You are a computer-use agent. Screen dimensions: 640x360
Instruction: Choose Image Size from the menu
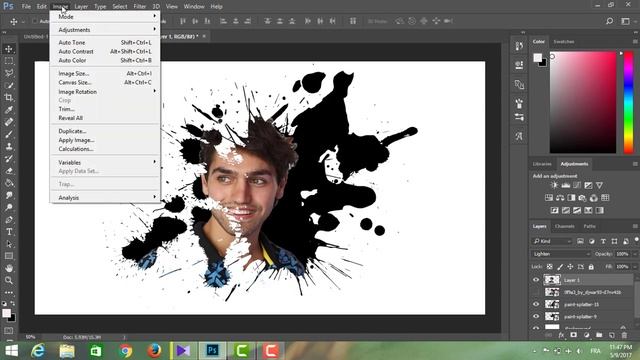[x=105, y=73]
